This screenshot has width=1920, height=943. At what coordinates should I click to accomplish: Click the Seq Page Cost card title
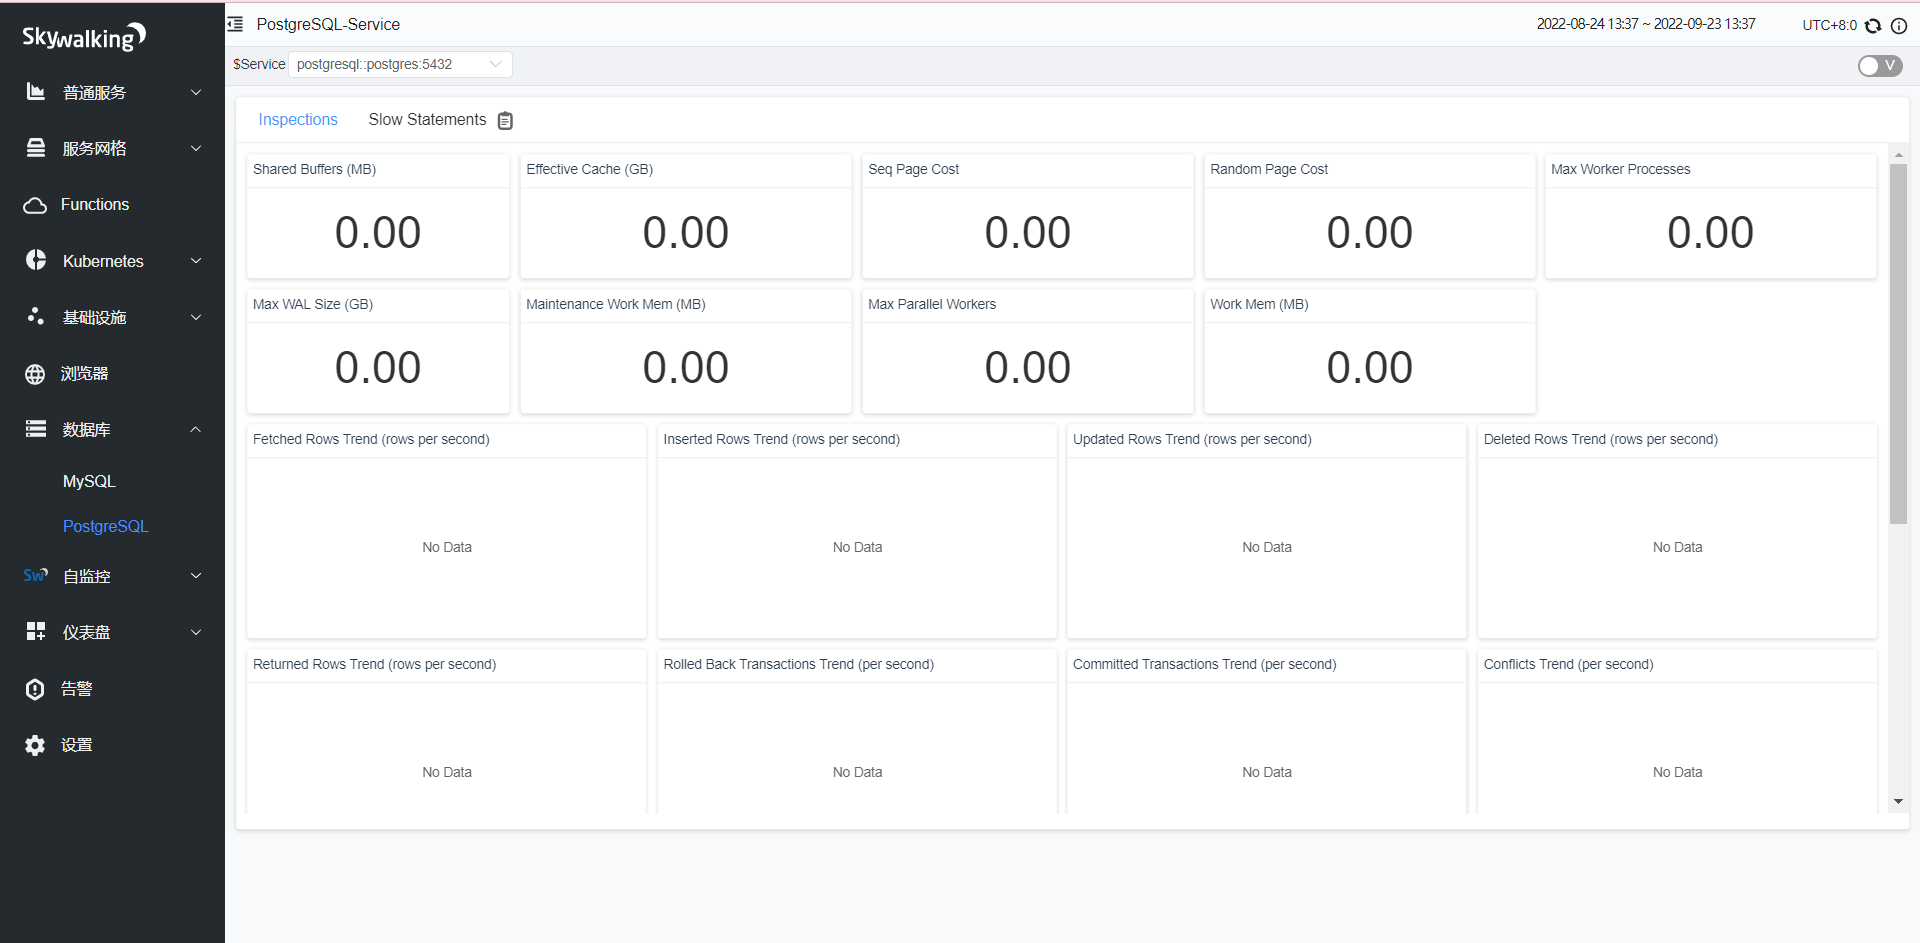point(913,169)
